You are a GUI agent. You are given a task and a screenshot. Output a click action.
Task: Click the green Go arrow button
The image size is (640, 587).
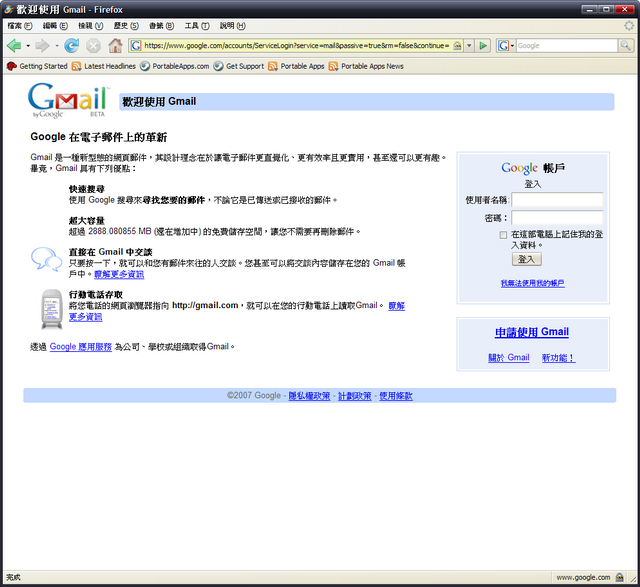point(483,45)
